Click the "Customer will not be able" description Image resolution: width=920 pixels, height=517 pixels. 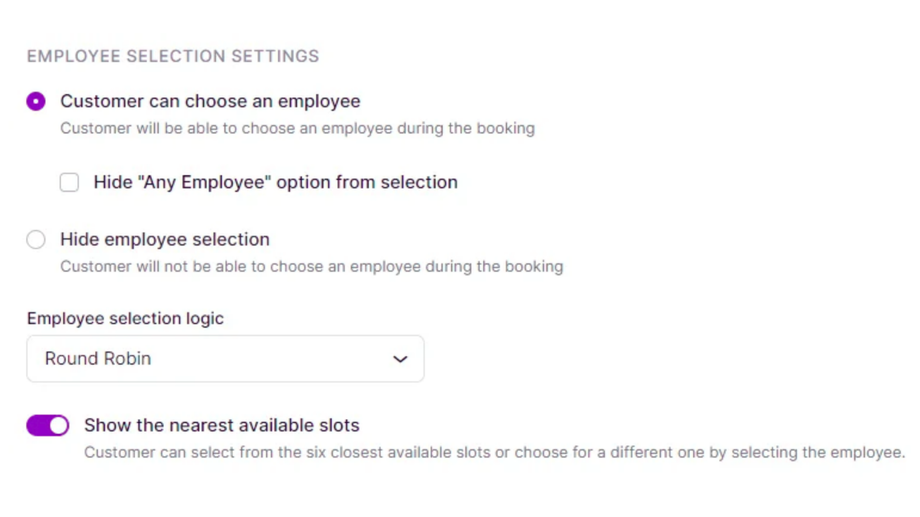click(311, 267)
